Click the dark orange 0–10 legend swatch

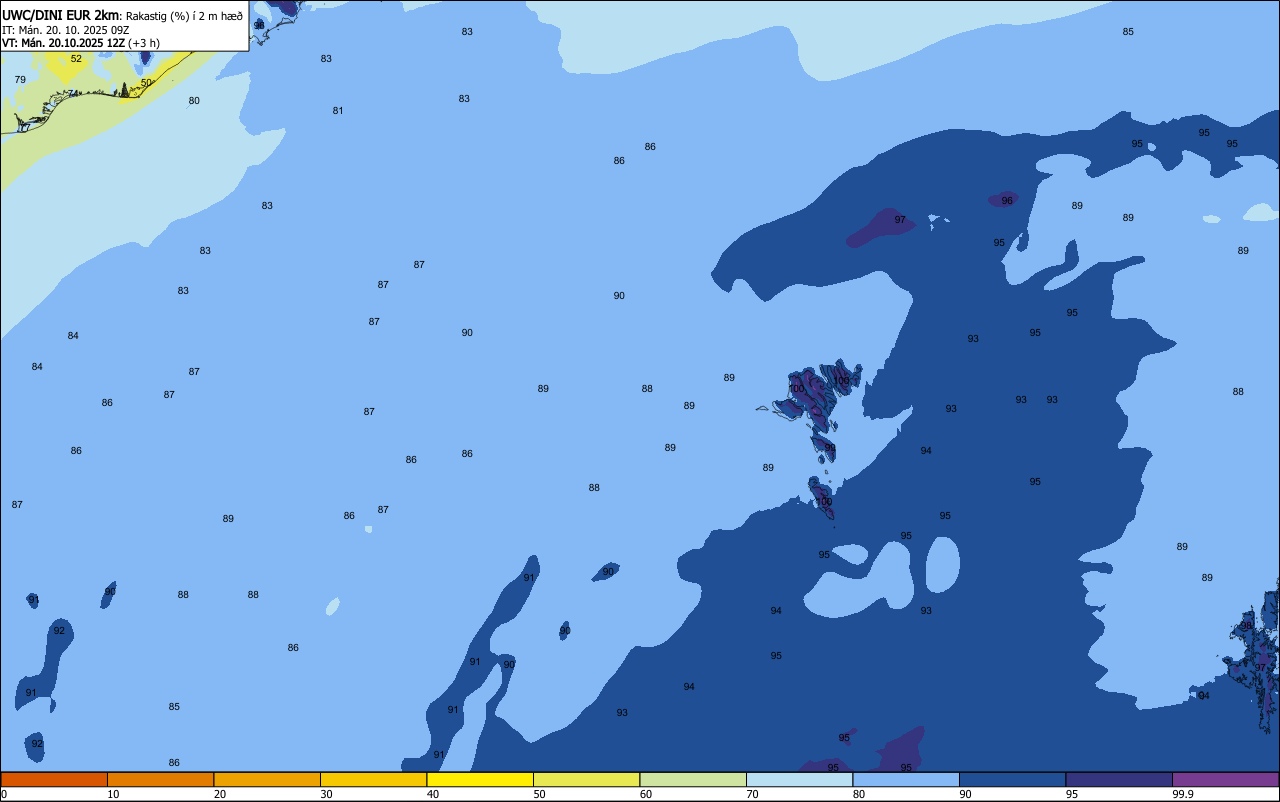[x=54, y=779]
